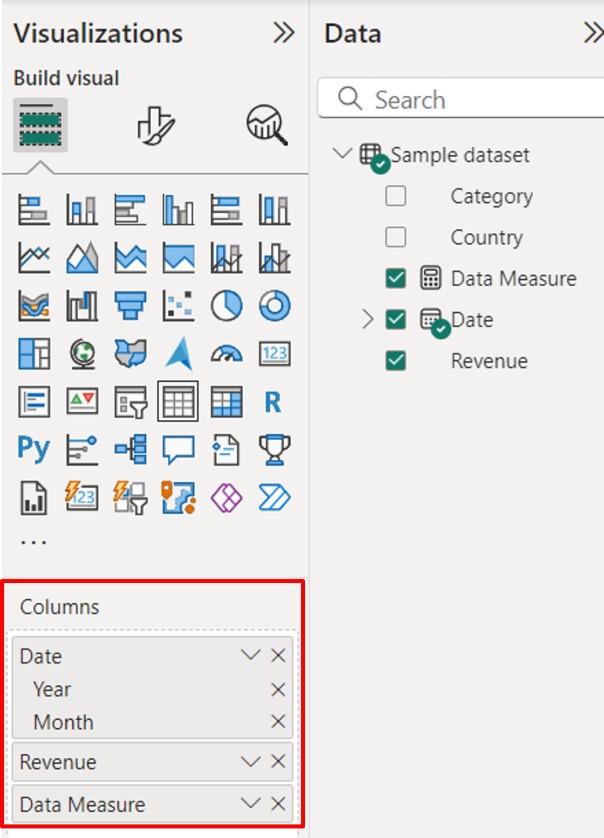This screenshot has height=838, width=604.
Task: Check the Category field checkbox
Action: click(396, 196)
